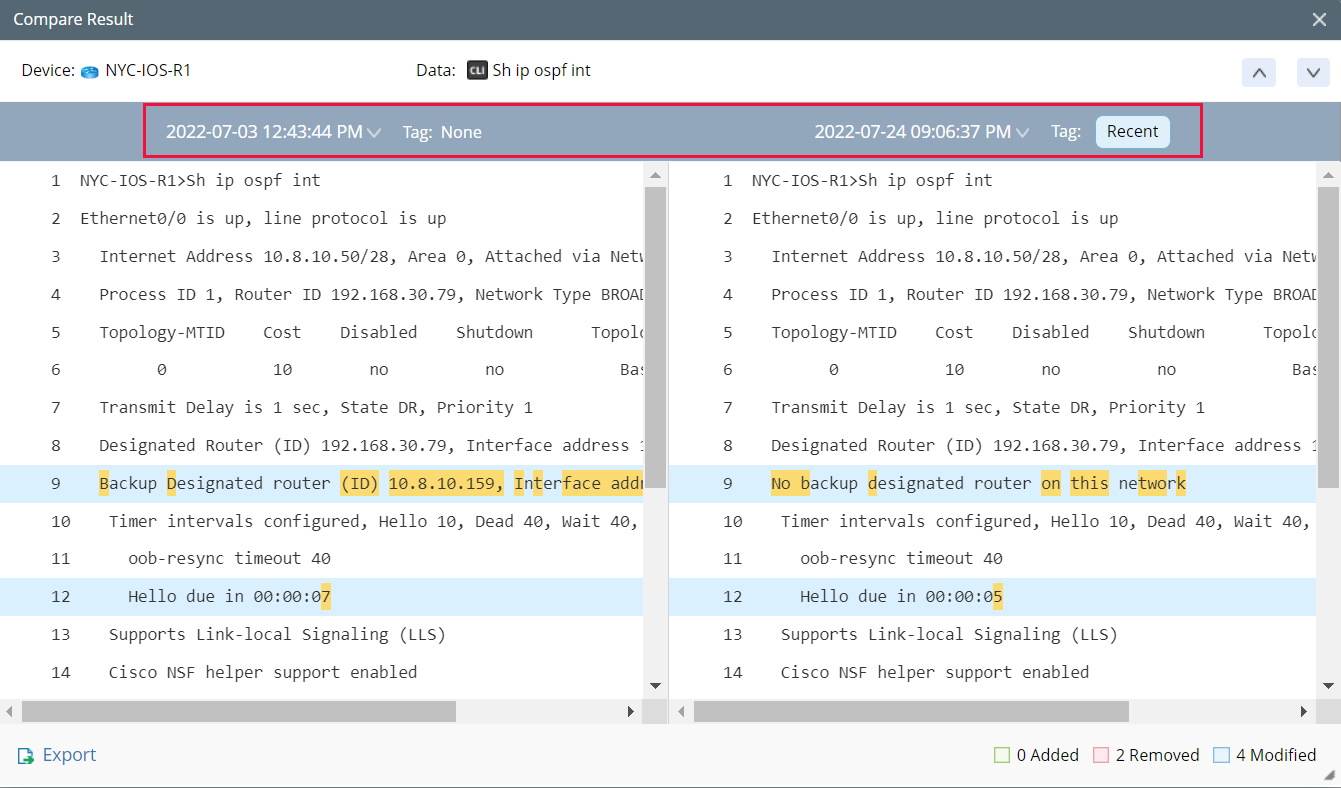
Task: Click the CLI badge before Sh ip ospf int
Action: tap(476, 70)
